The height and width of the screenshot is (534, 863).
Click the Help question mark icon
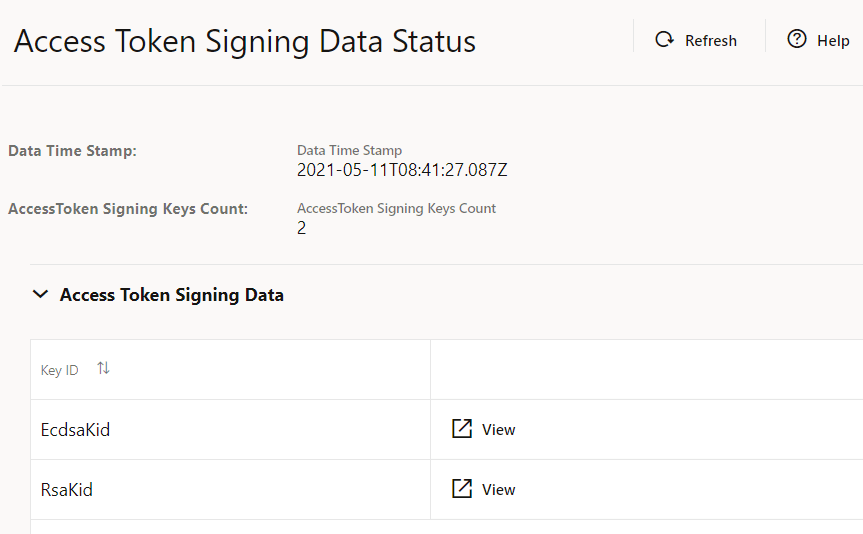pyautogui.click(x=796, y=40)
